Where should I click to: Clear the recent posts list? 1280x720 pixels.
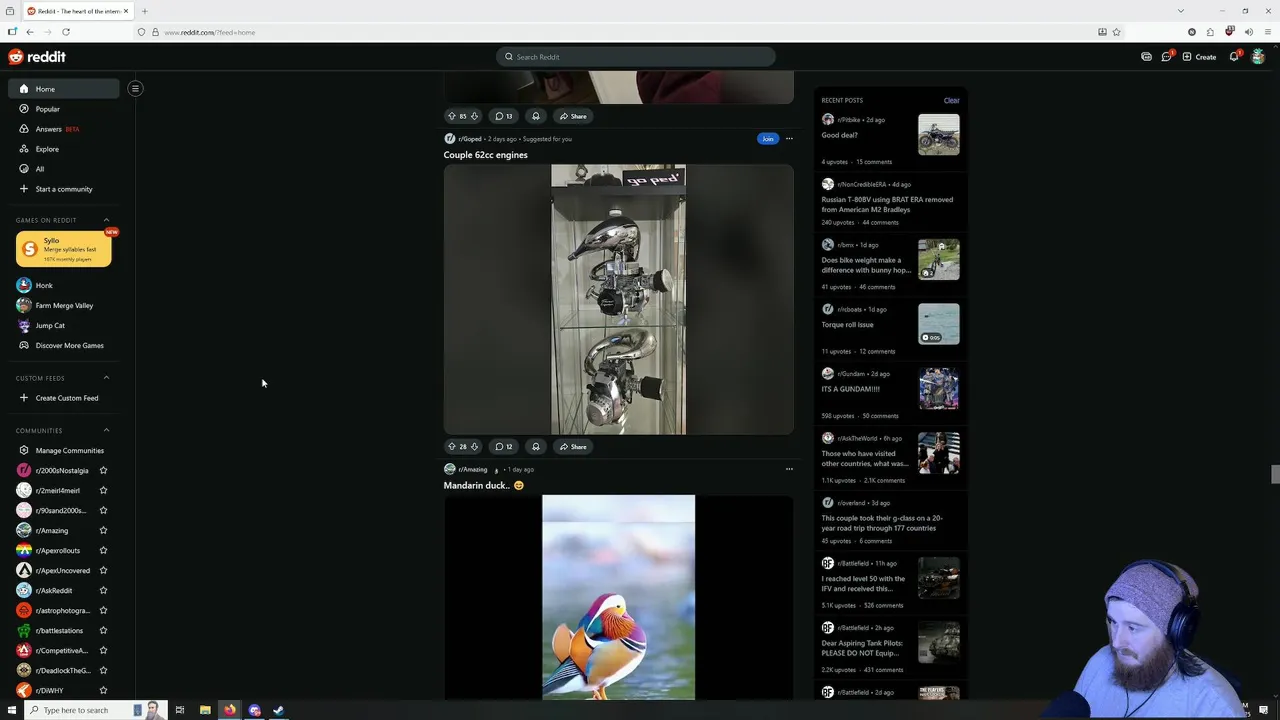951,100
